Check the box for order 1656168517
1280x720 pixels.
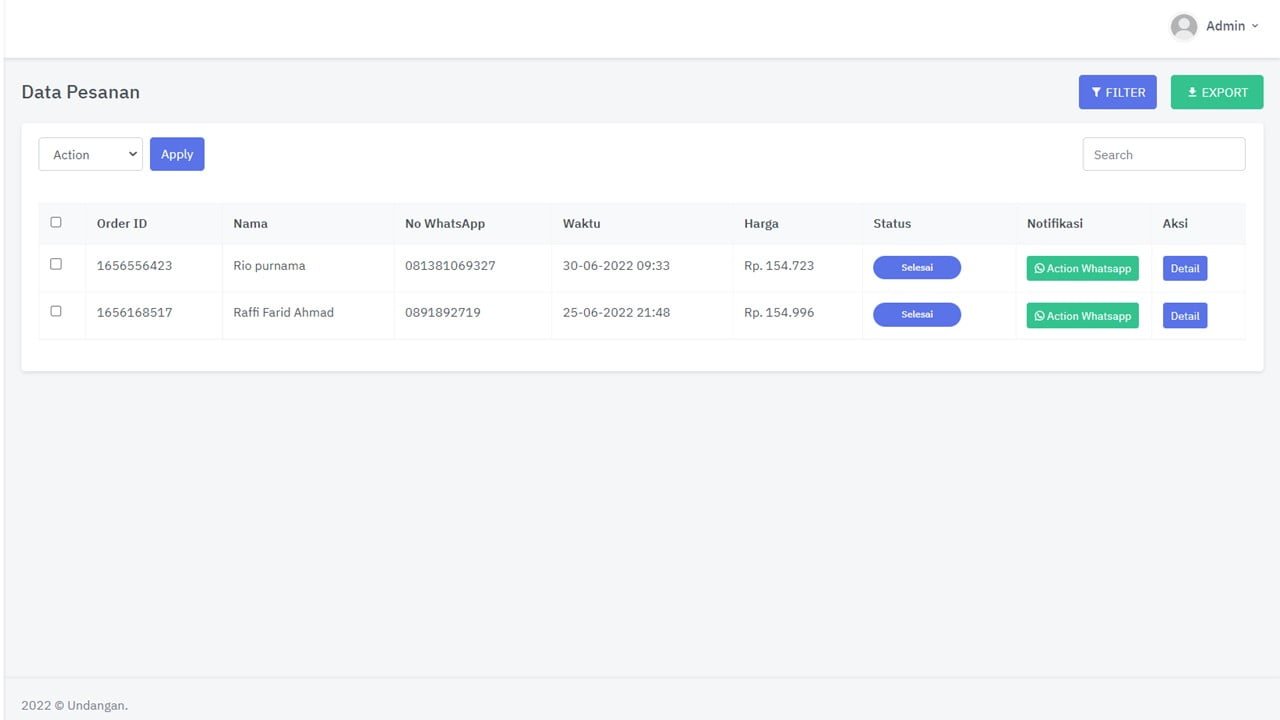pyautogui.click(x=56, y=311)
